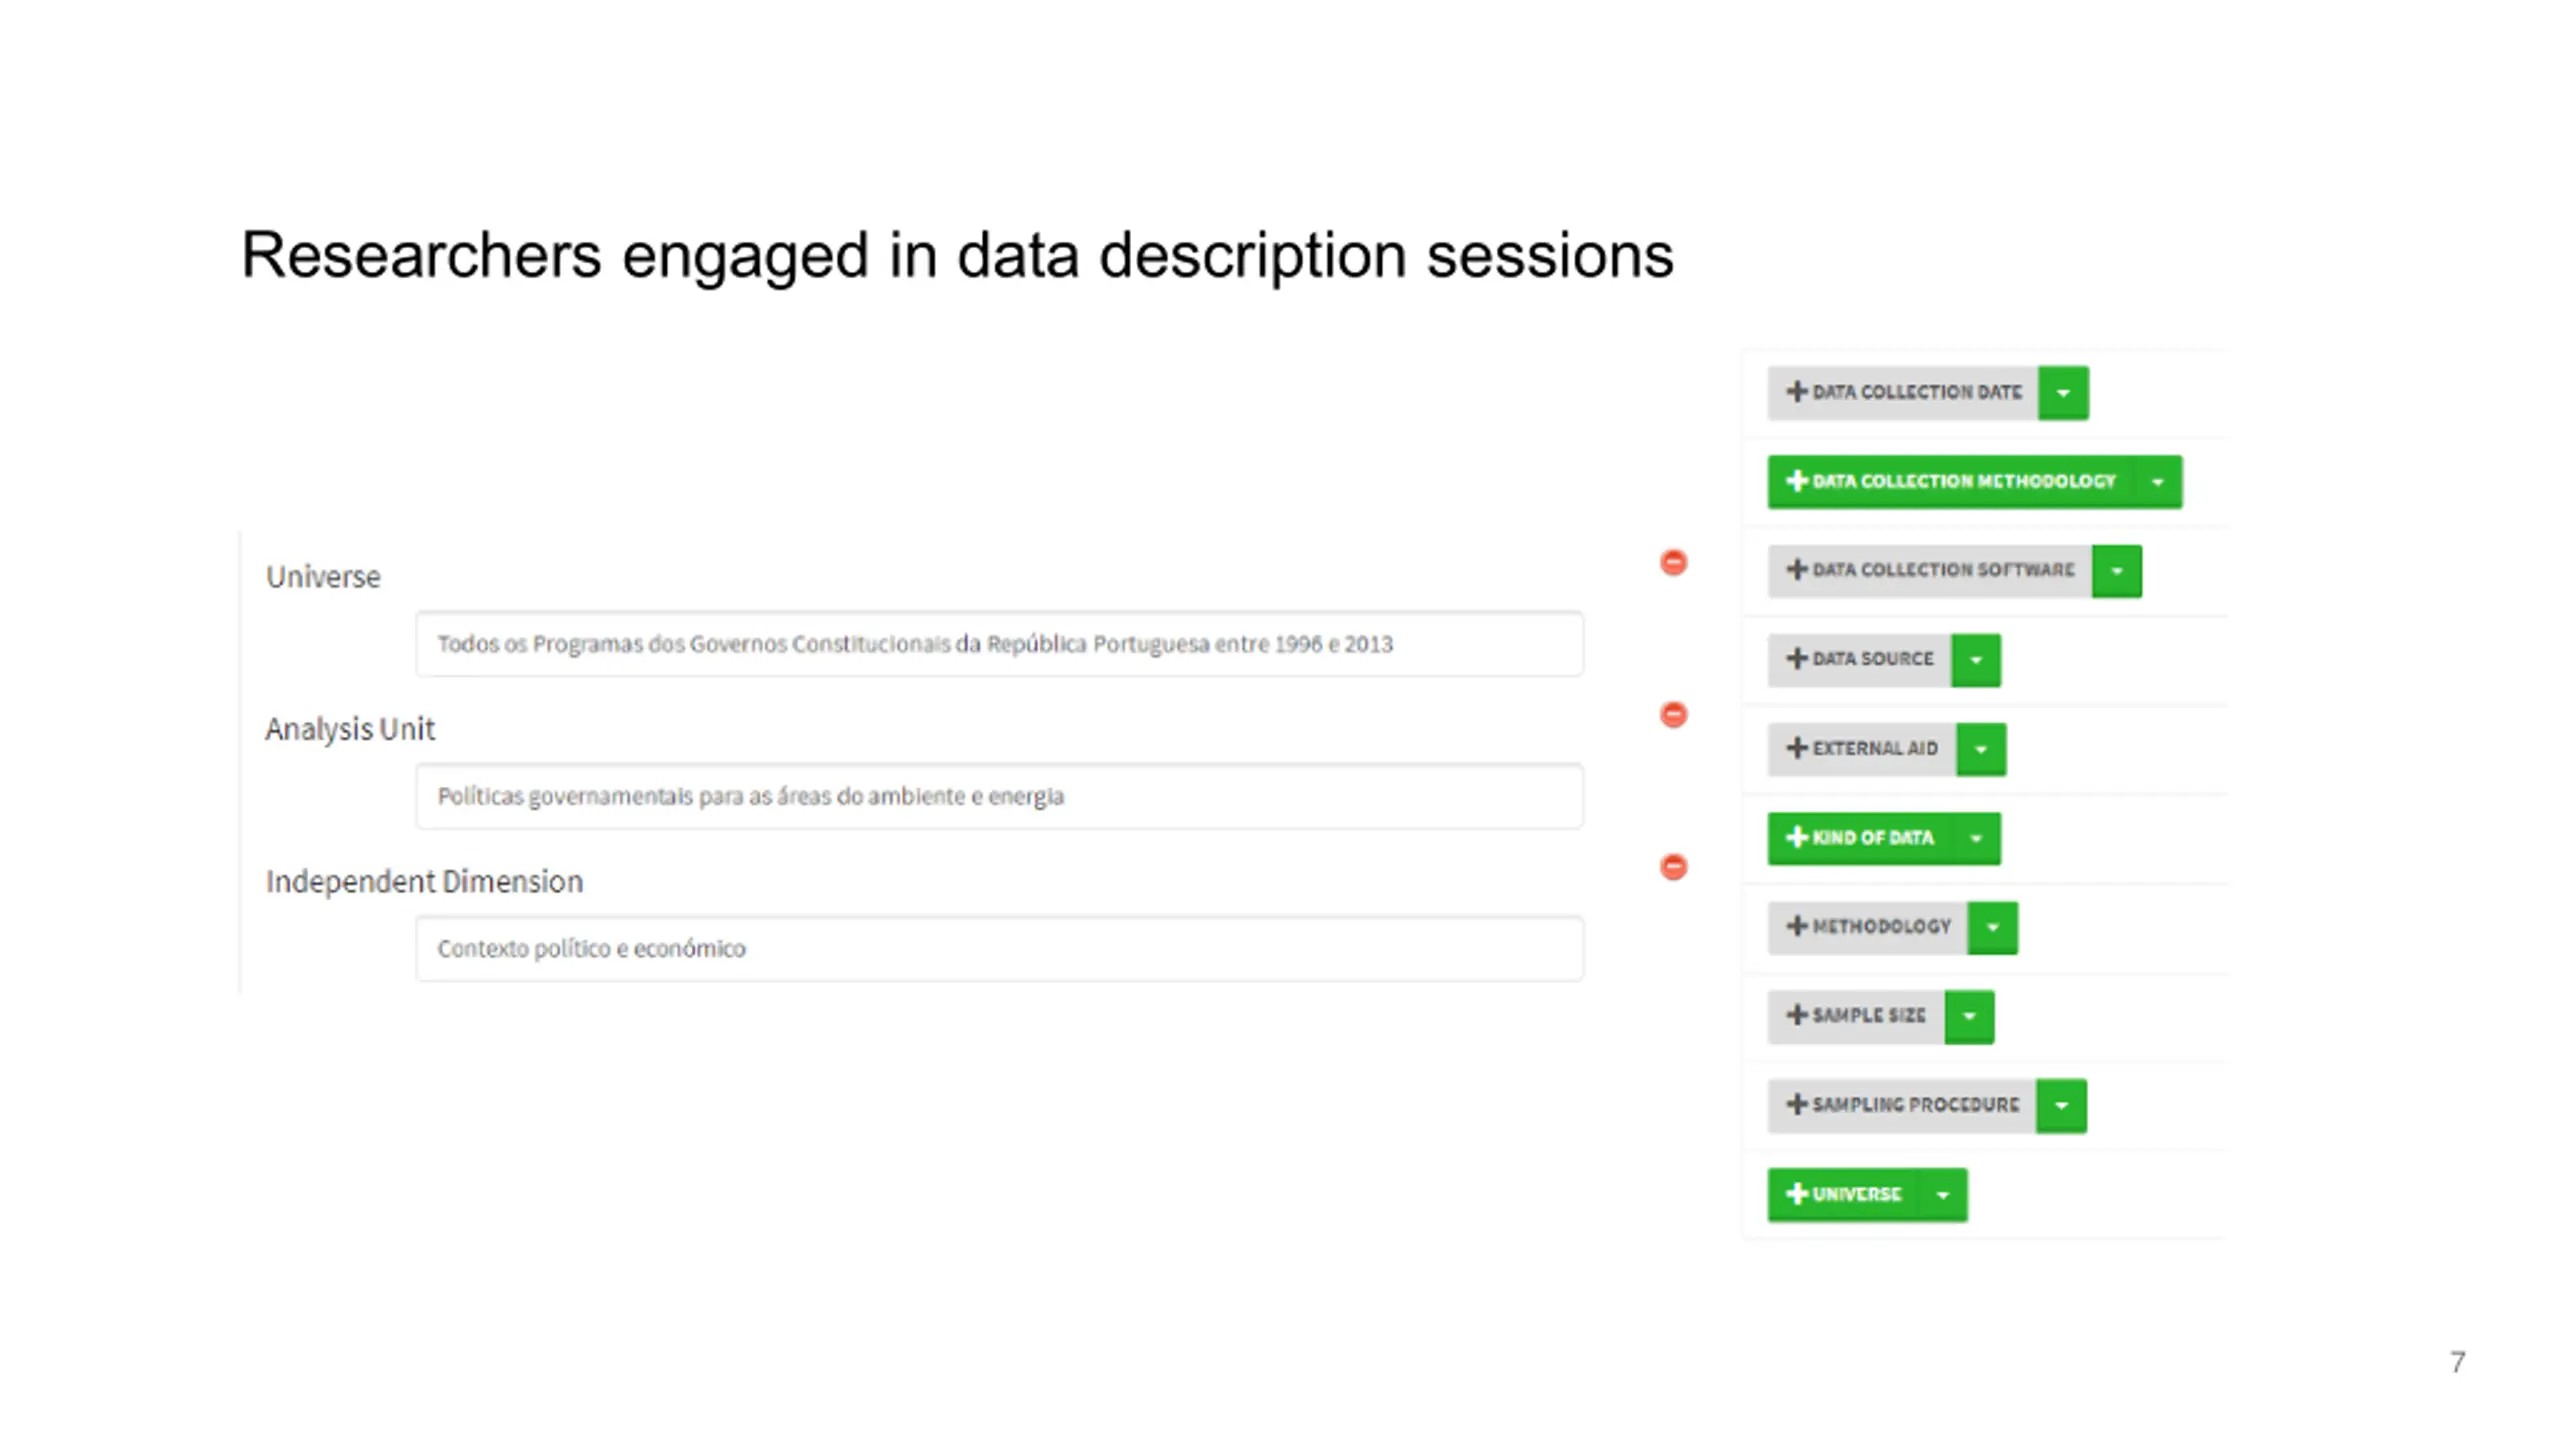Expand the Data Collection Methodology dropdown arrow
Image resolution: width=2560 pixels, height=1440 pixels.
click(2158, 482)
